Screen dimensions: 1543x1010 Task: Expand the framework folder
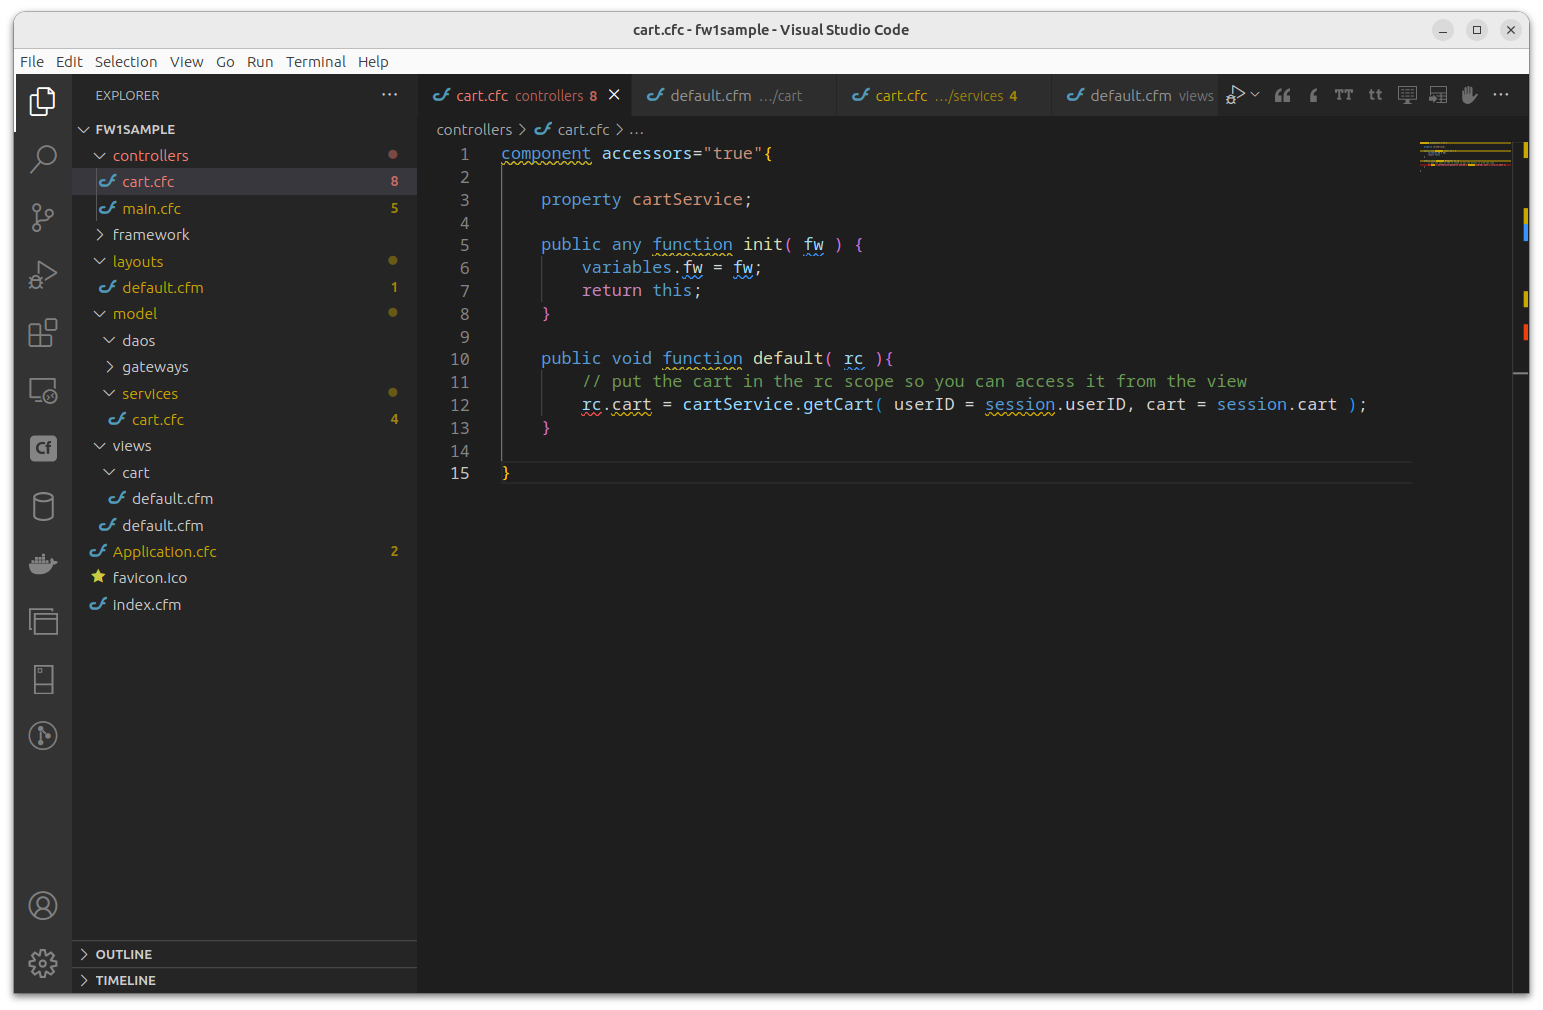(x=100, y=235)
